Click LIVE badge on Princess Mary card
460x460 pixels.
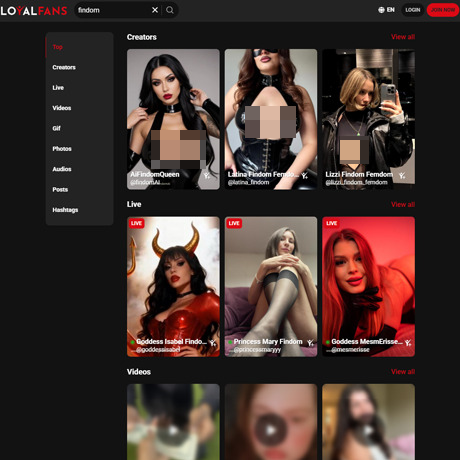[234, 223]
